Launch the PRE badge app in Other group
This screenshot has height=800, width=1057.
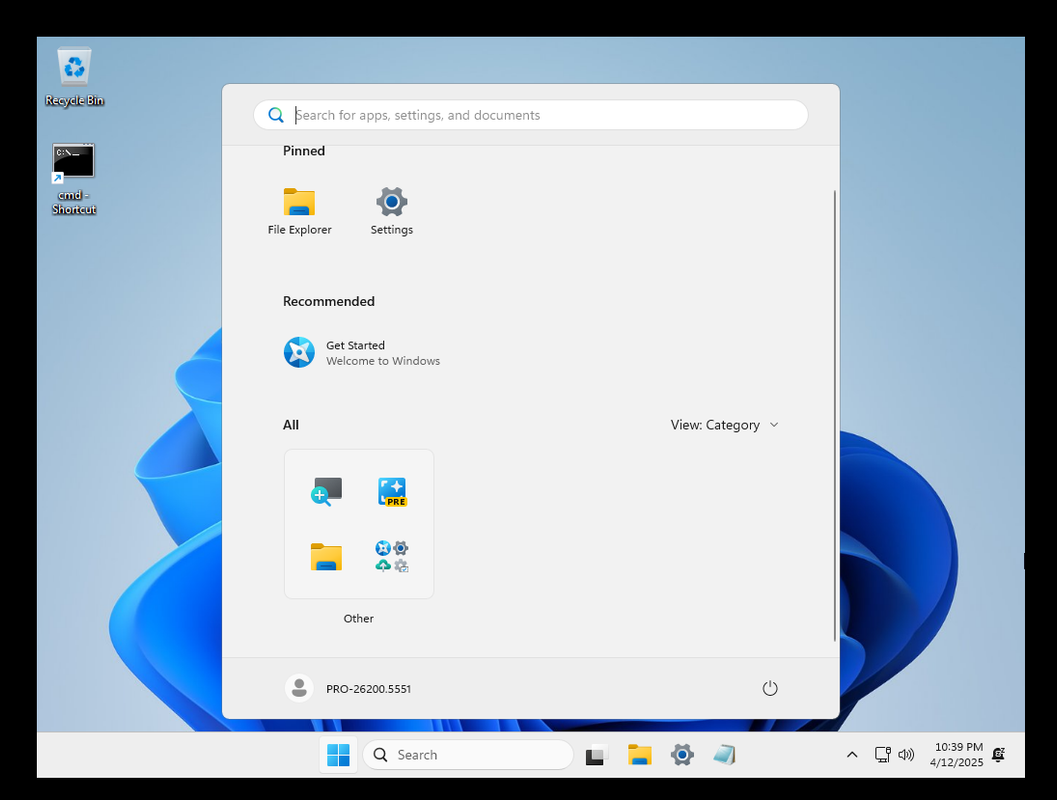[392, 491]
